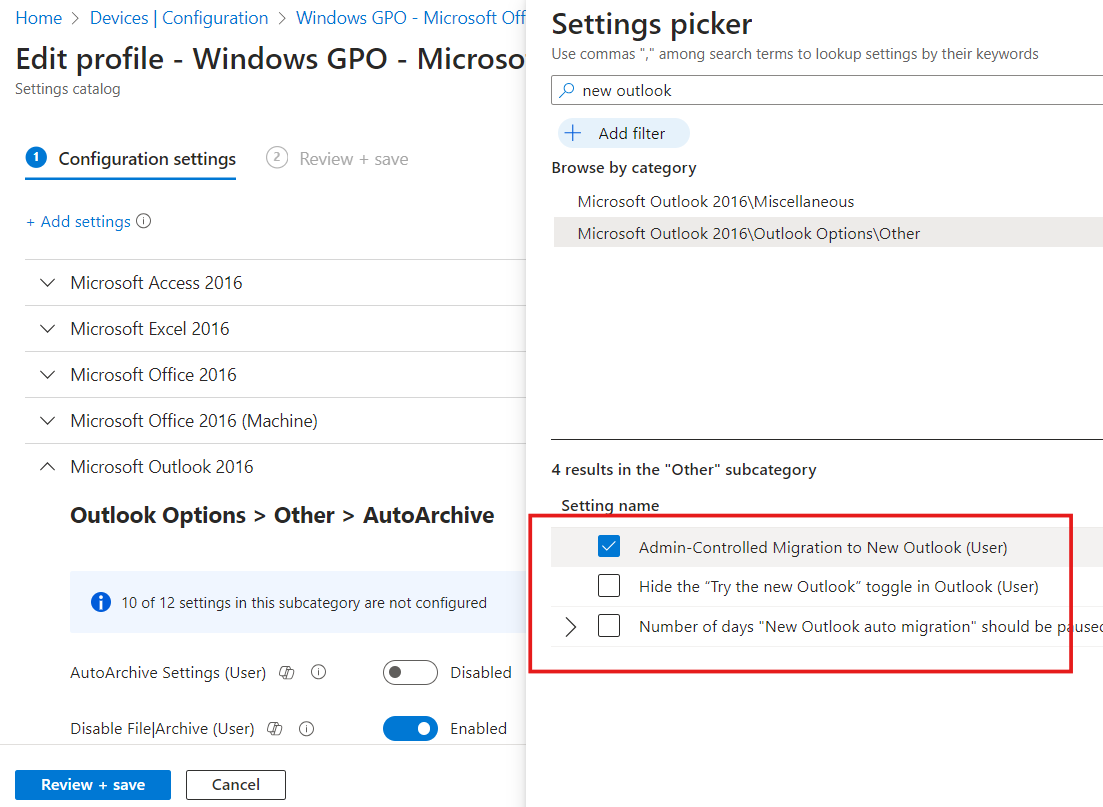Click the Outlook Options > Other > AutoArchive heading
This screenshot has height=807, width=1103.
click(x=282, y=515)
